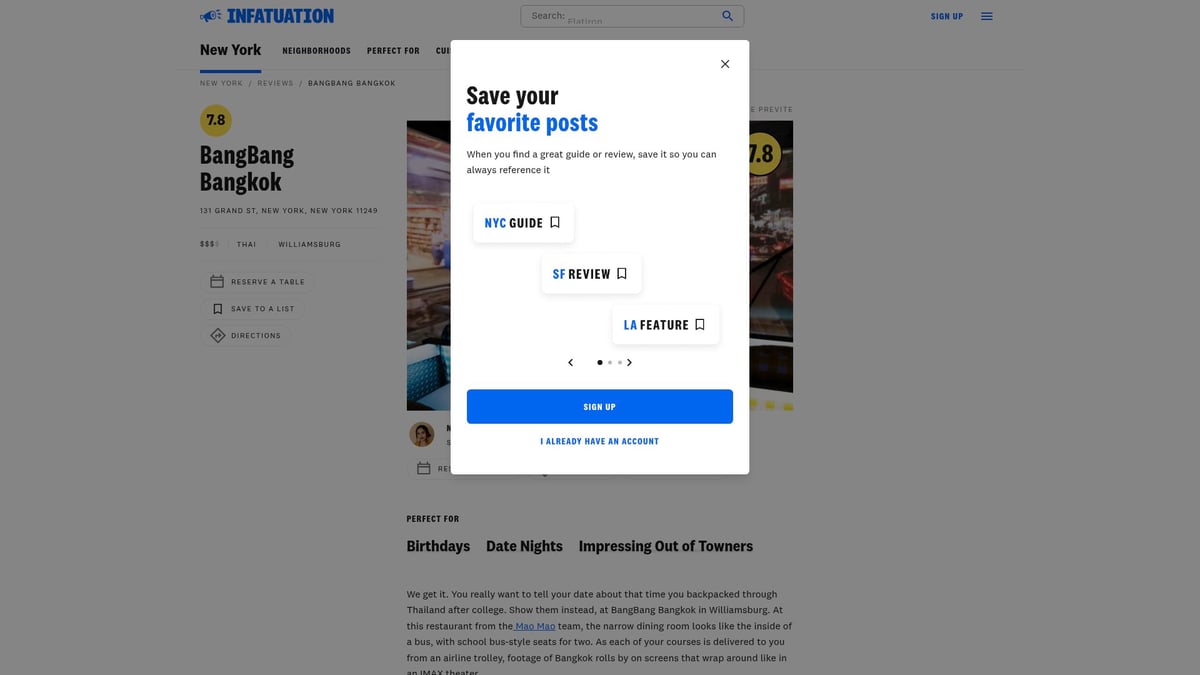Click I Already Have an Account link

pos(600,441)
